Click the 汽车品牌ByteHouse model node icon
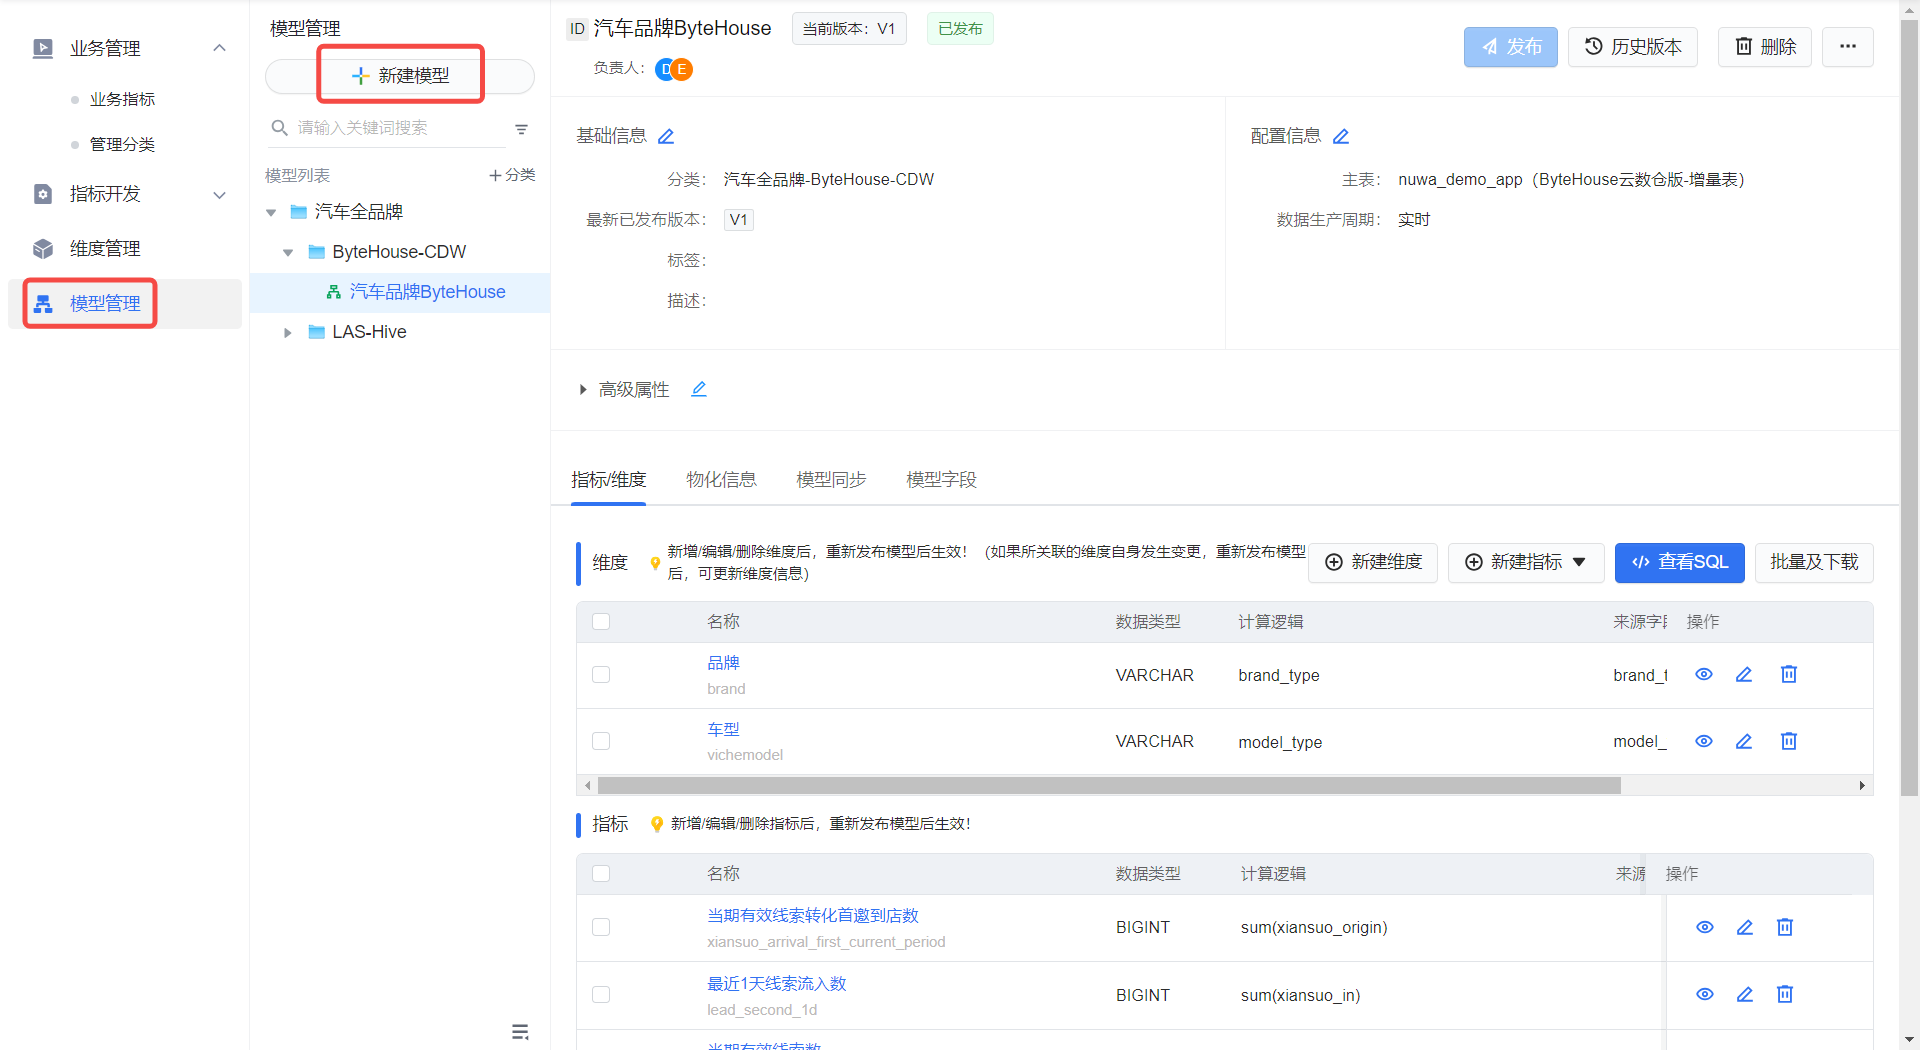 point(334,292)
